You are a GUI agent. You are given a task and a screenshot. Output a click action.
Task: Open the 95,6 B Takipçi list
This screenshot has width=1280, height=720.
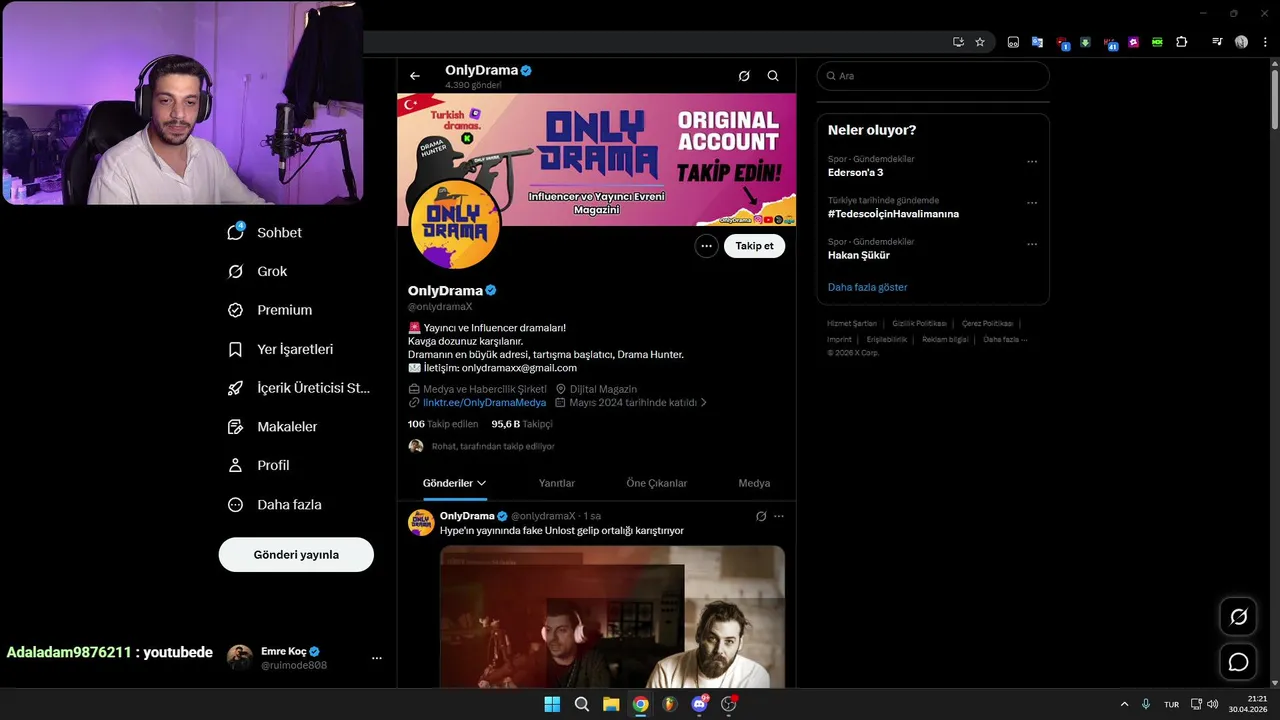[x=522, y=424]
